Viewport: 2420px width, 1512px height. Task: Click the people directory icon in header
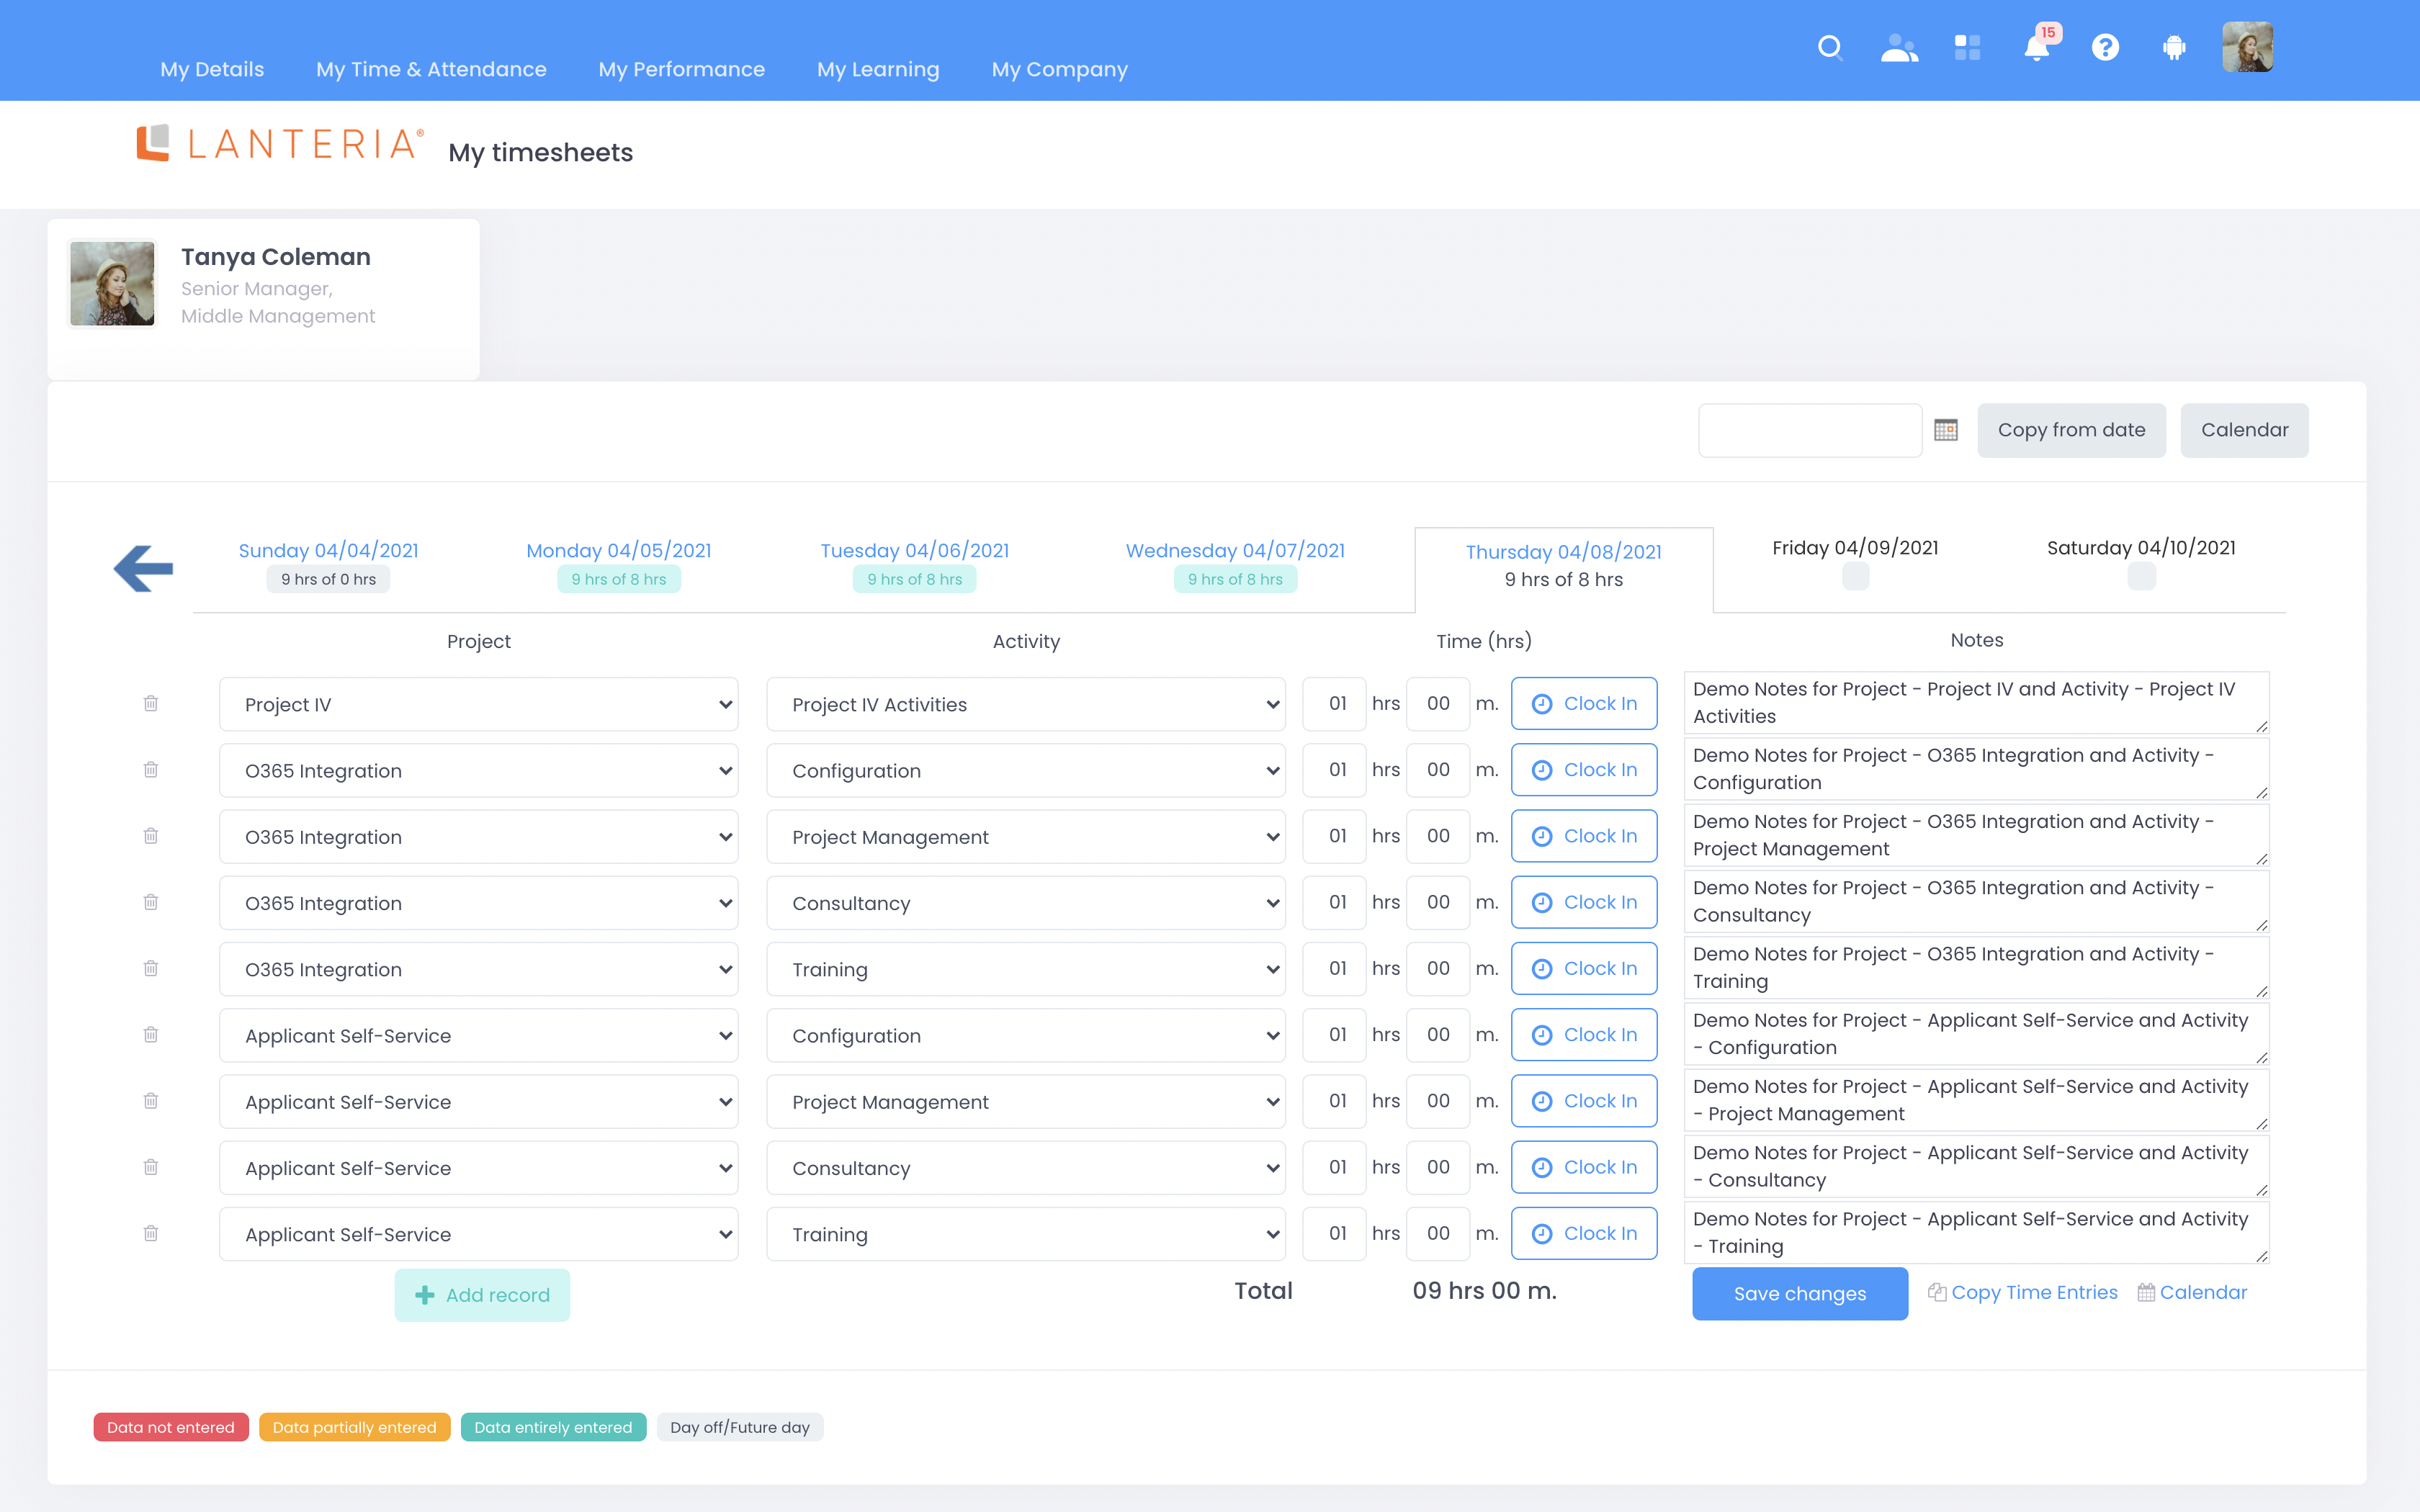1898,48
